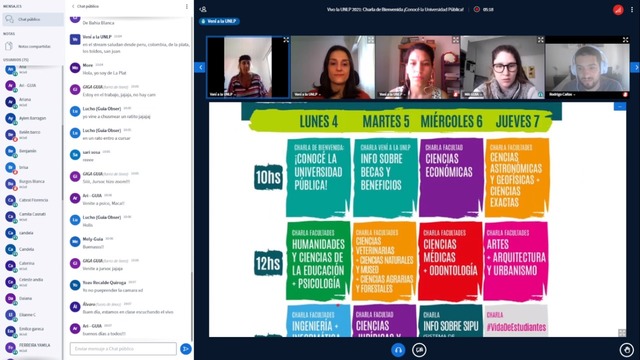Click the Humanidades green tile

click(x=318, y=261)
